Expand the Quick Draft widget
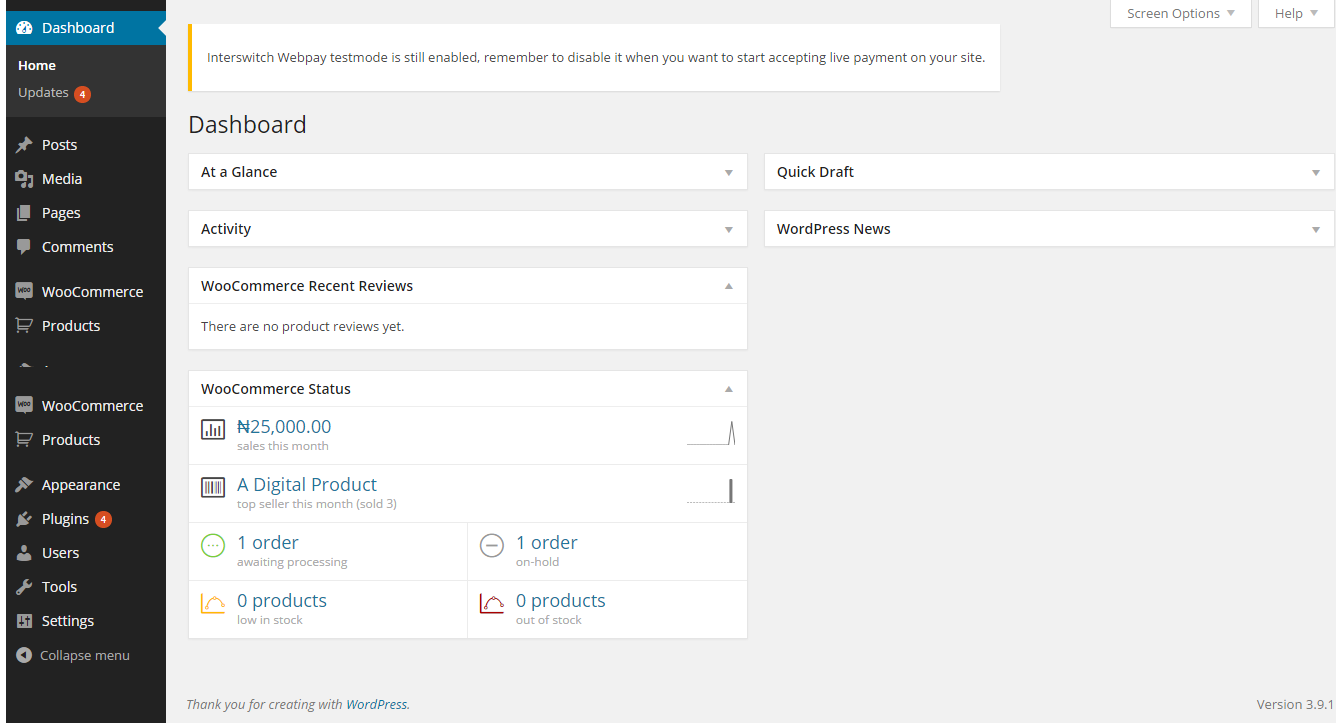The width and height of the screenshot is (1336, 723). [x=1315, y=172]
